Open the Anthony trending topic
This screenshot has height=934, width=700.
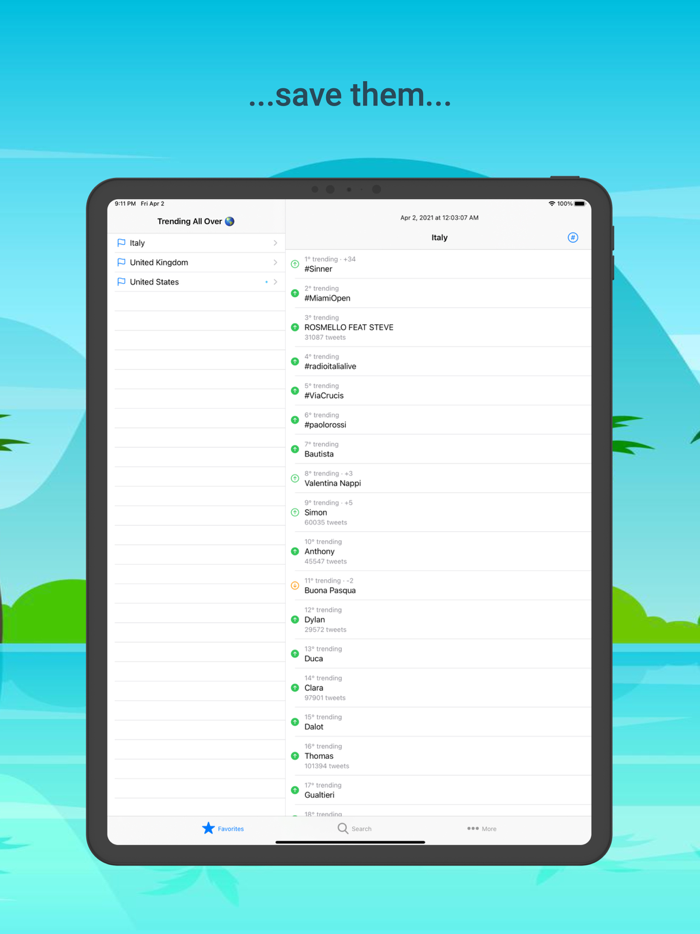438,552
